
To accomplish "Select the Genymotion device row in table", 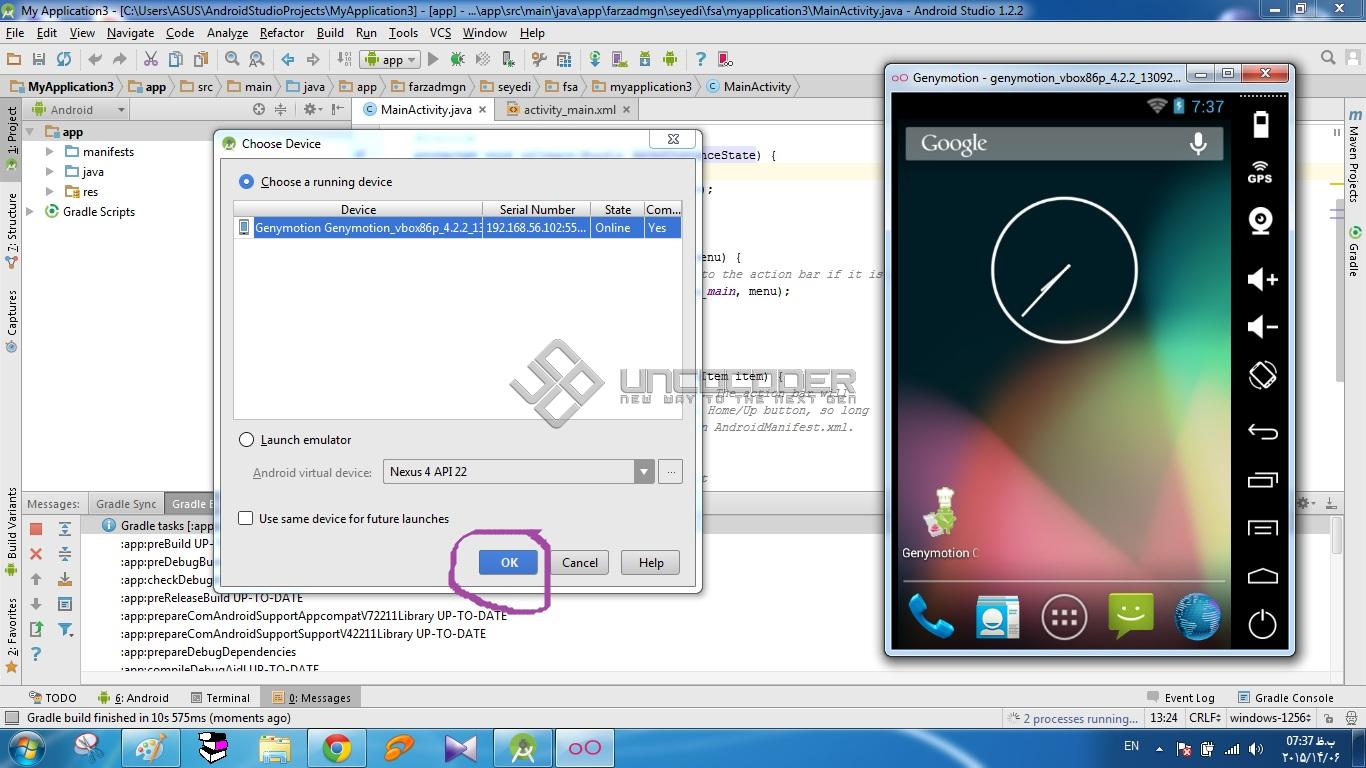I will 458,228.
